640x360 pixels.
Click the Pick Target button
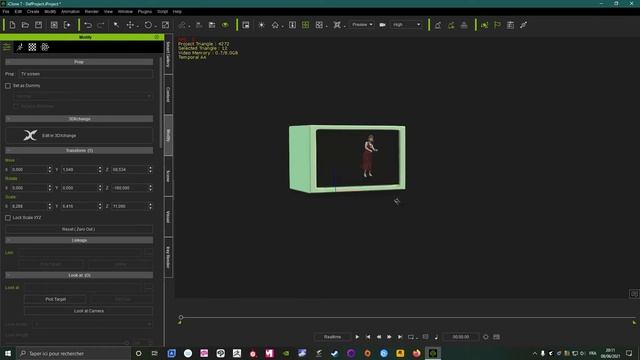click(56, 299)
